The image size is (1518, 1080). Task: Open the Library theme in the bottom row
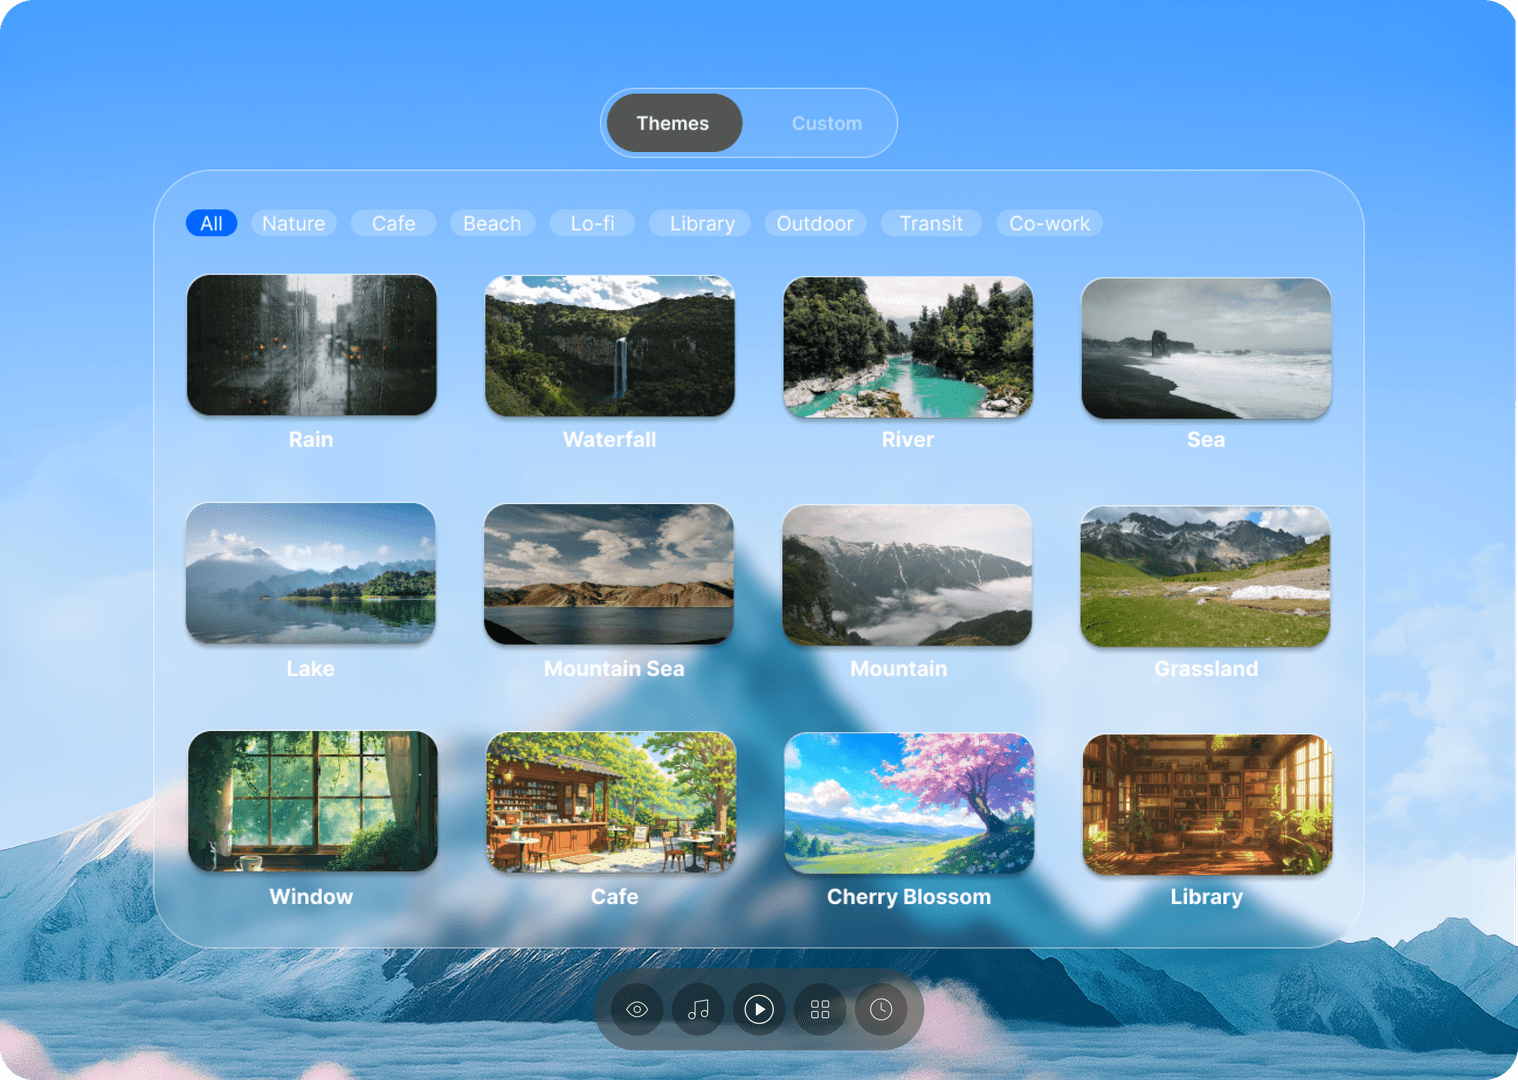point(1206,804)
